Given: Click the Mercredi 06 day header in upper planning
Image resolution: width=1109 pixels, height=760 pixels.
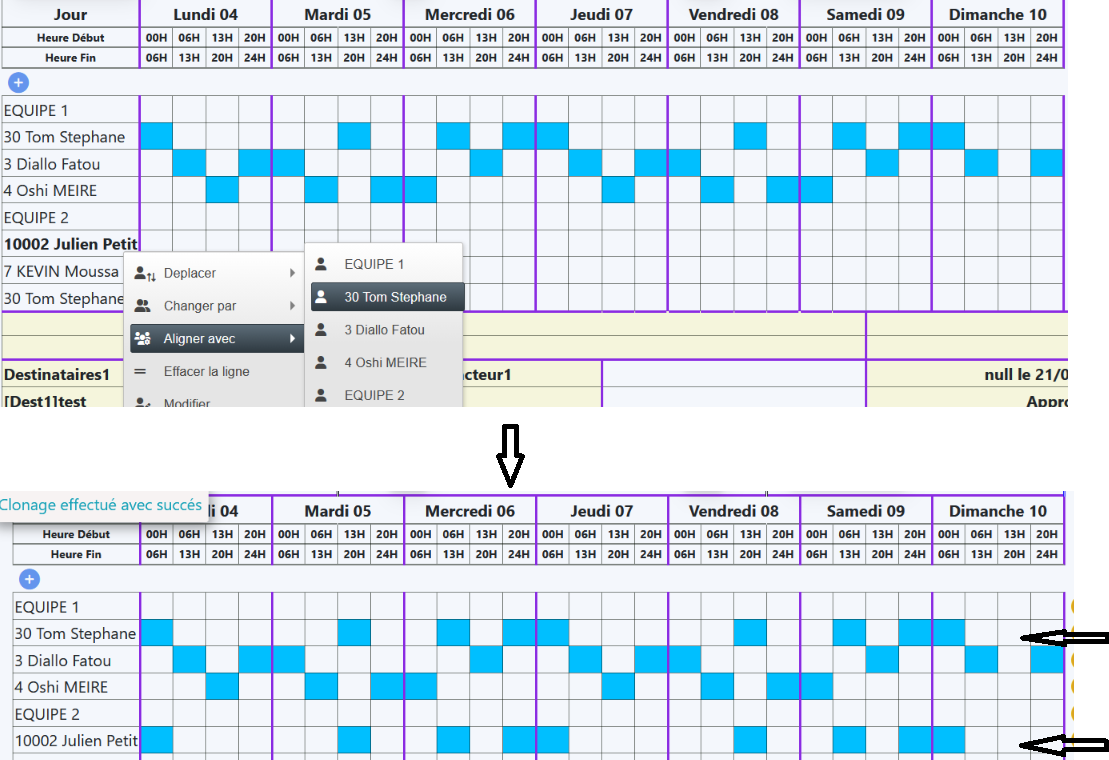Looking at the screenshot, I should (x=470, y=15).
